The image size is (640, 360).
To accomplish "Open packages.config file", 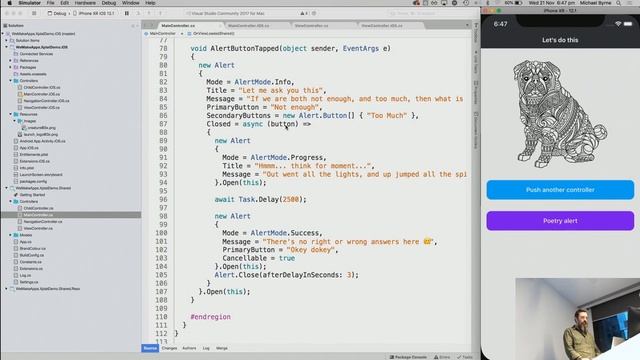I will 33,181.
